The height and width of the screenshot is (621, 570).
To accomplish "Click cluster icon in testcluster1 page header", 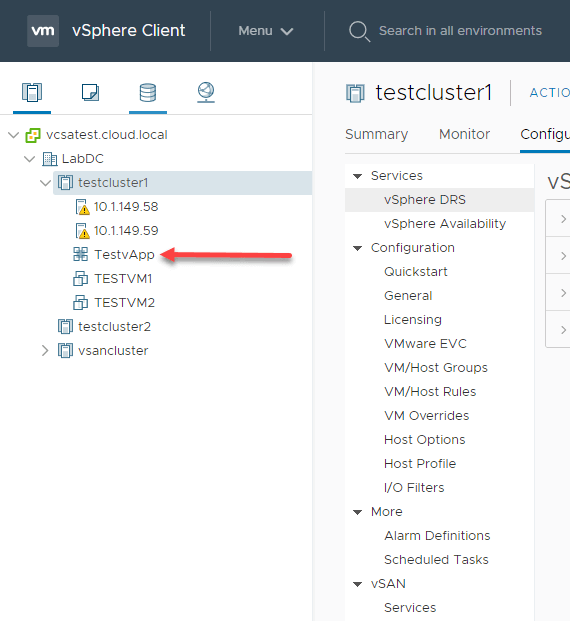I will point(355,93).
